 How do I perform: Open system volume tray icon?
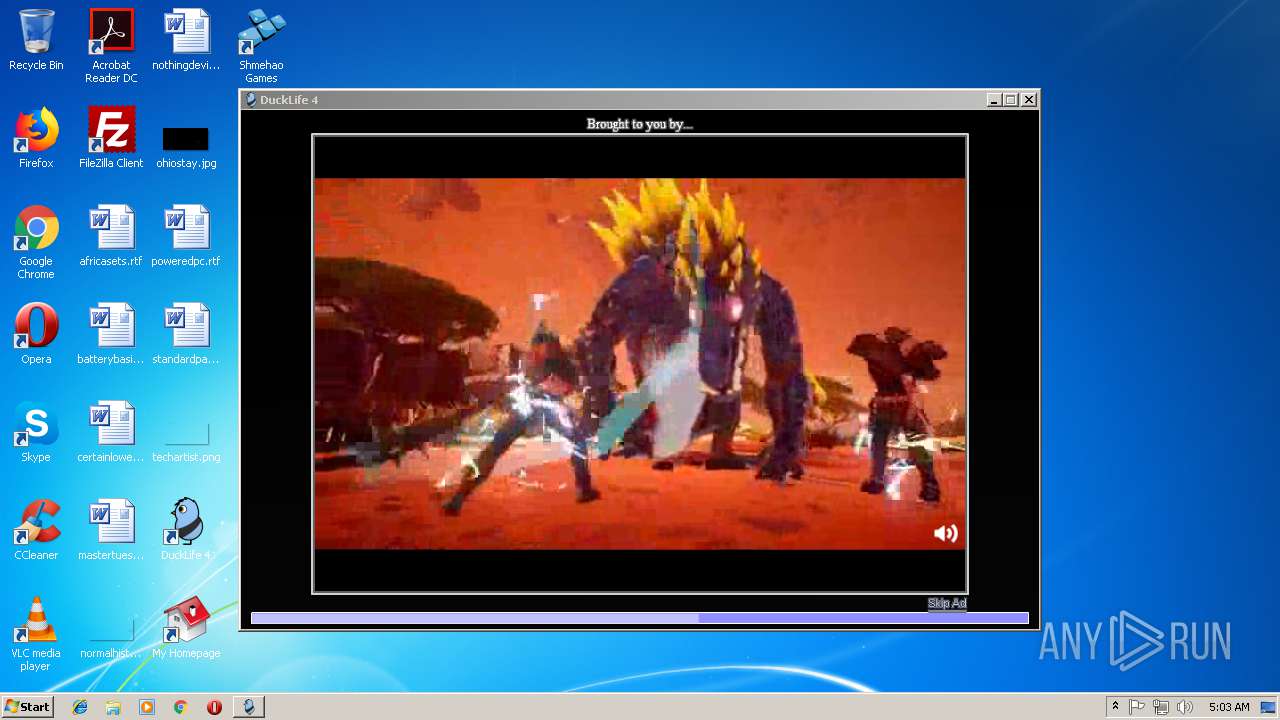click(1185, 707)
